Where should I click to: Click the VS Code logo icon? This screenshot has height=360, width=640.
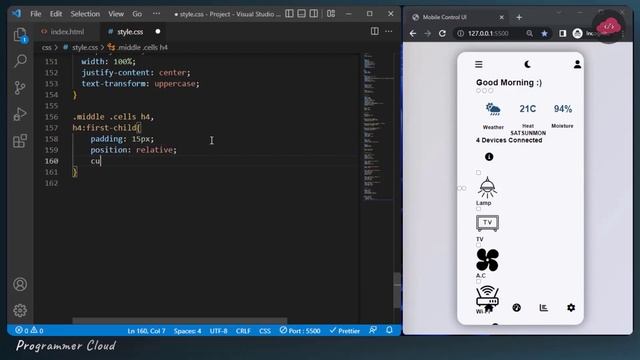tap(16, 13)
